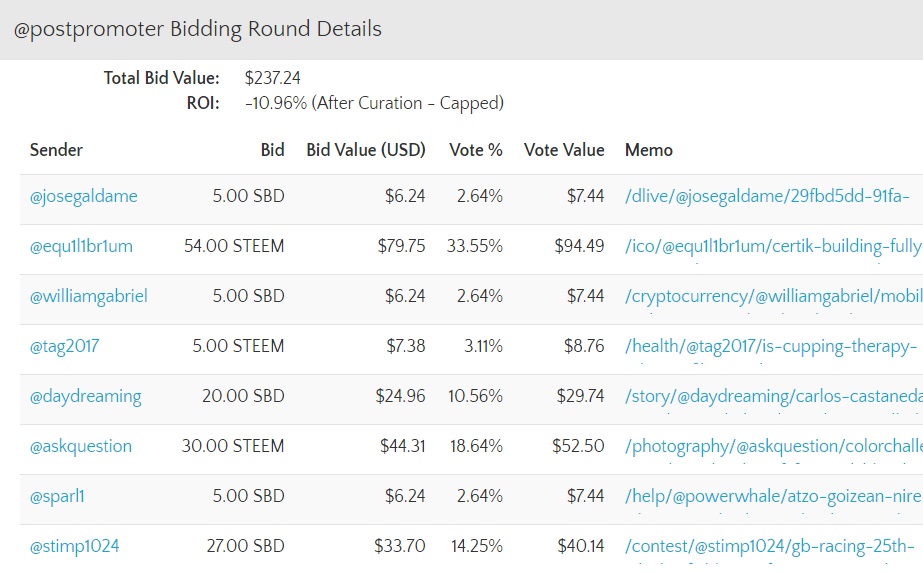Open the /contest/@stimp1024 gb-racing memo
This screenshot has height=574, width=923.
pos(769,546)
